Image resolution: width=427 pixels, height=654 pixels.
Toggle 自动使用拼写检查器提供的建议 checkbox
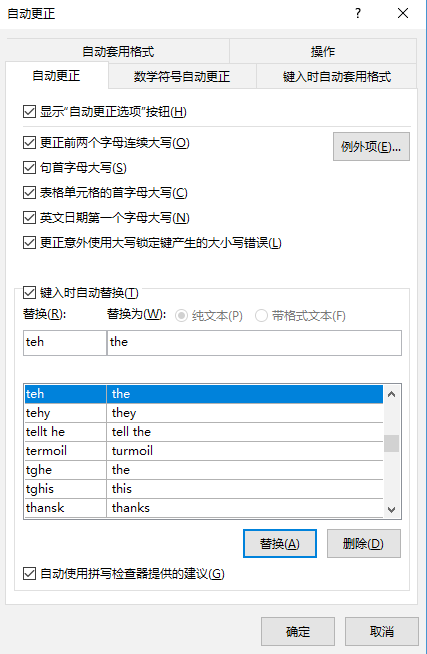pos(29,574)
